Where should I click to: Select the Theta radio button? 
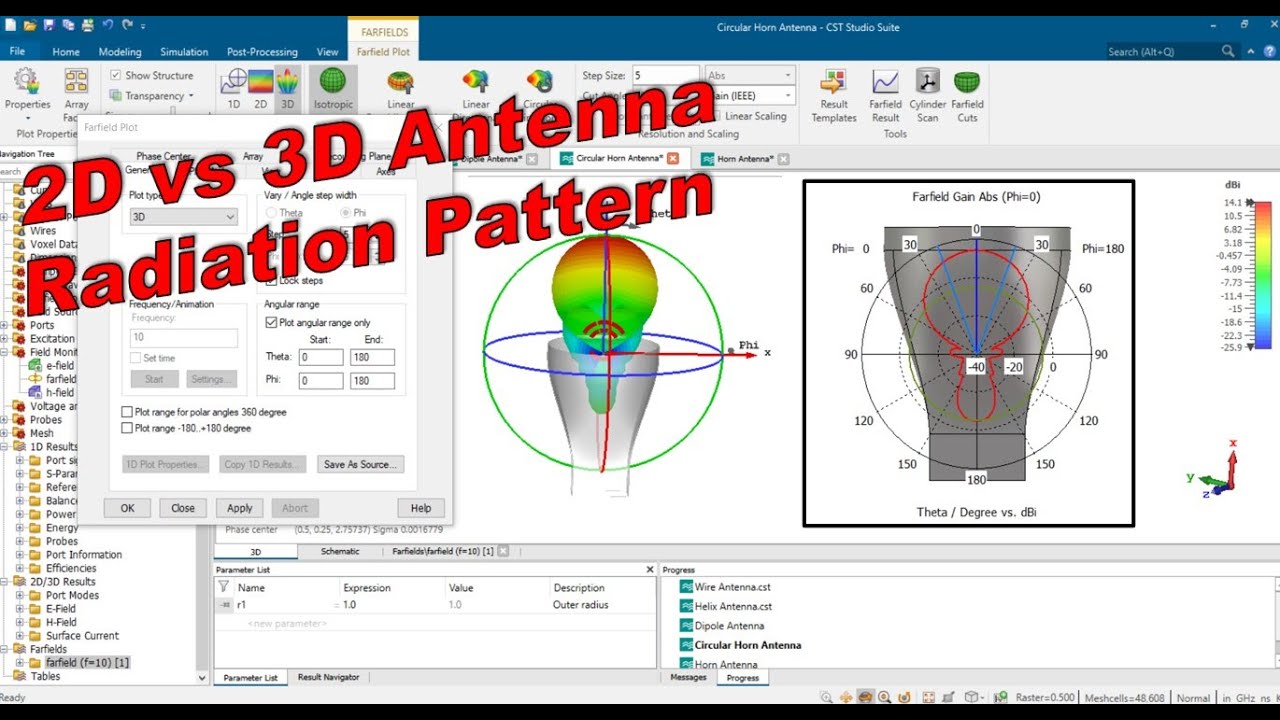point(270,213)
